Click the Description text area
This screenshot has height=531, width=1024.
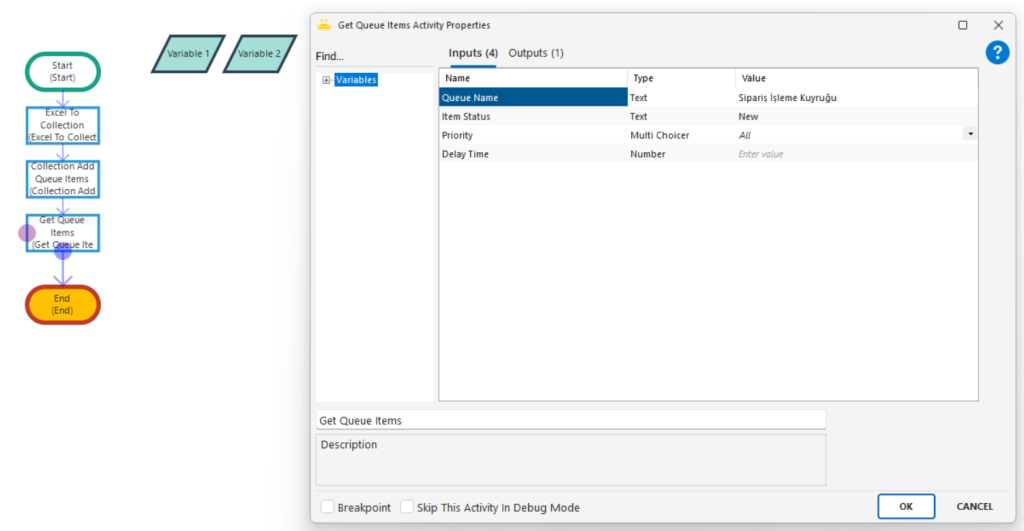click(x=570, y=460)
